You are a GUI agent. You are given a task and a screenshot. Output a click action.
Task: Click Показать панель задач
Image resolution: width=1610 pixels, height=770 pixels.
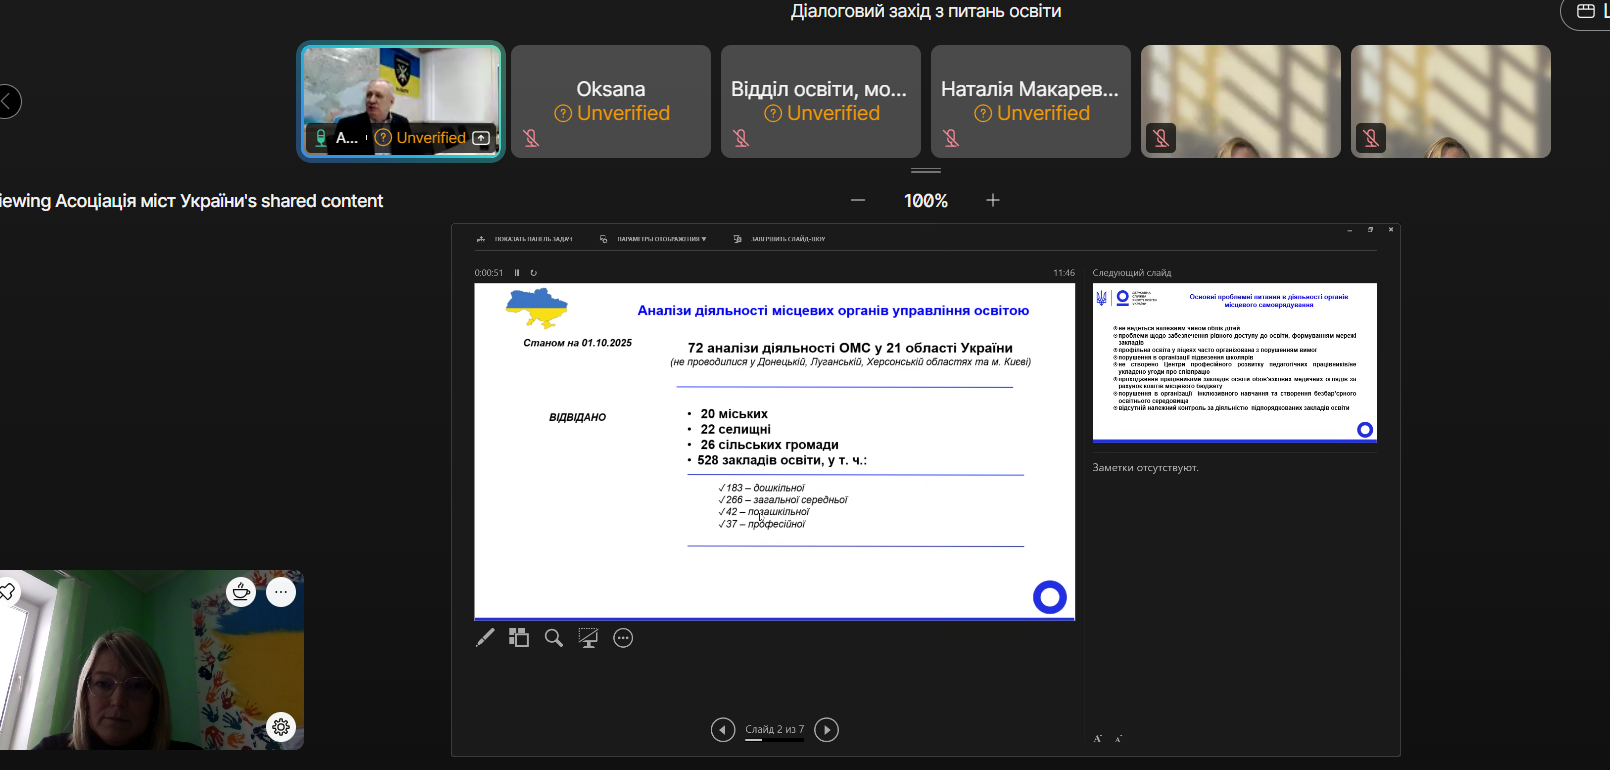pyautogui.click(x=532, y=239)
